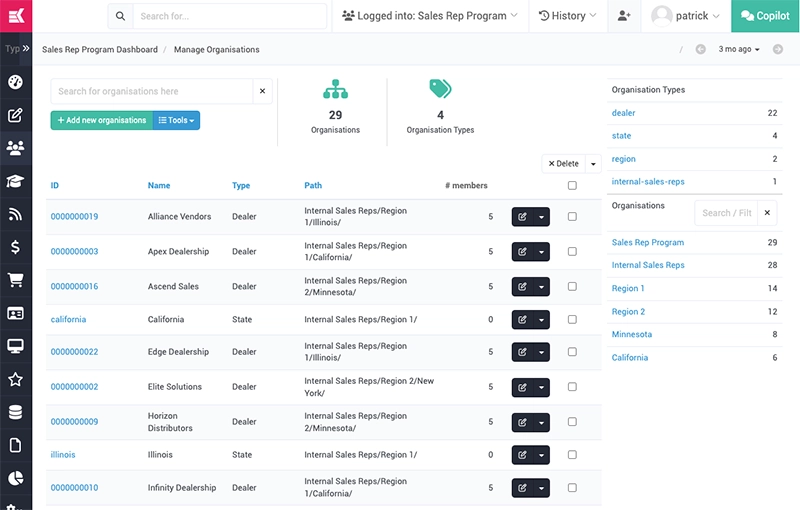Click the edit icon for Alliance Vendors

pos(522,217)
